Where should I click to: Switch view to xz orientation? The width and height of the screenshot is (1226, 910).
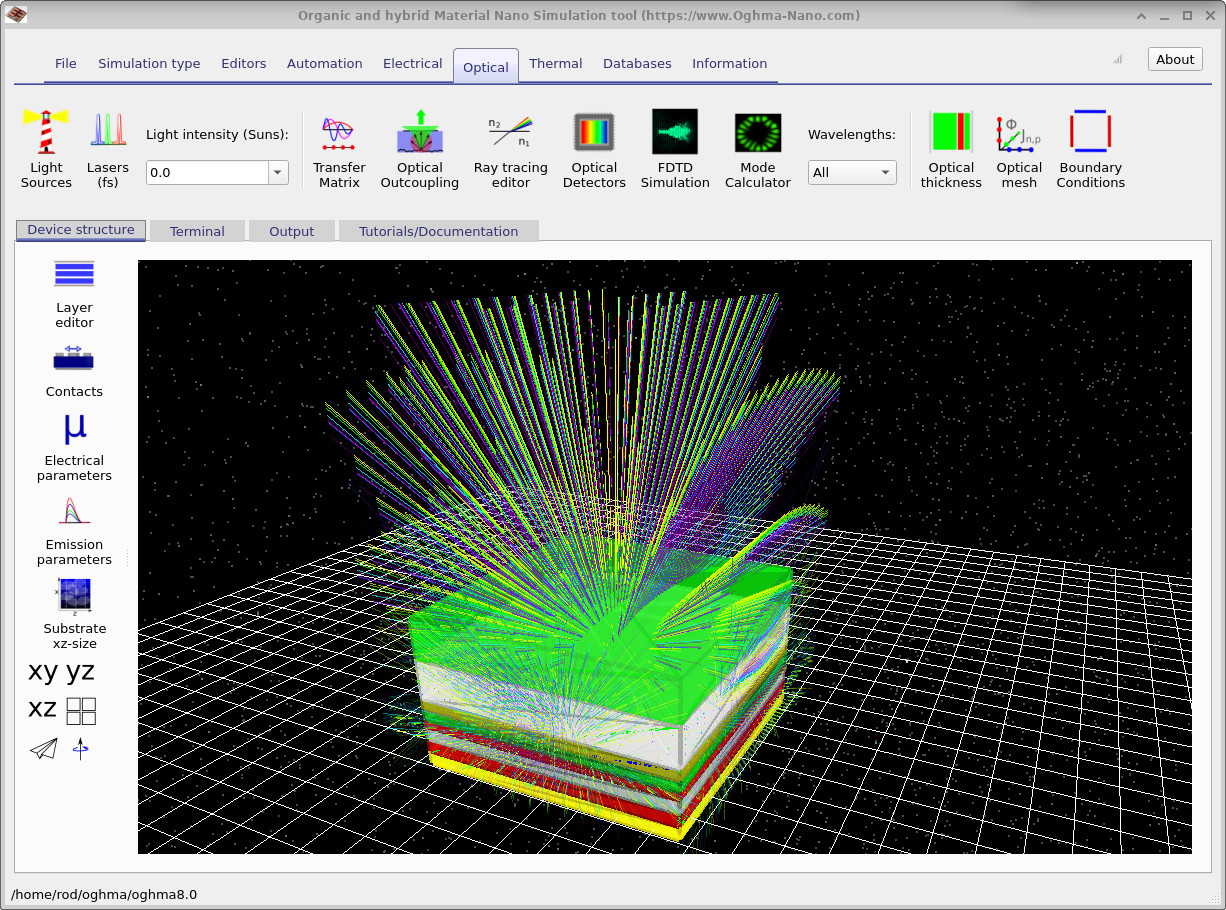(x=42, y=709)
